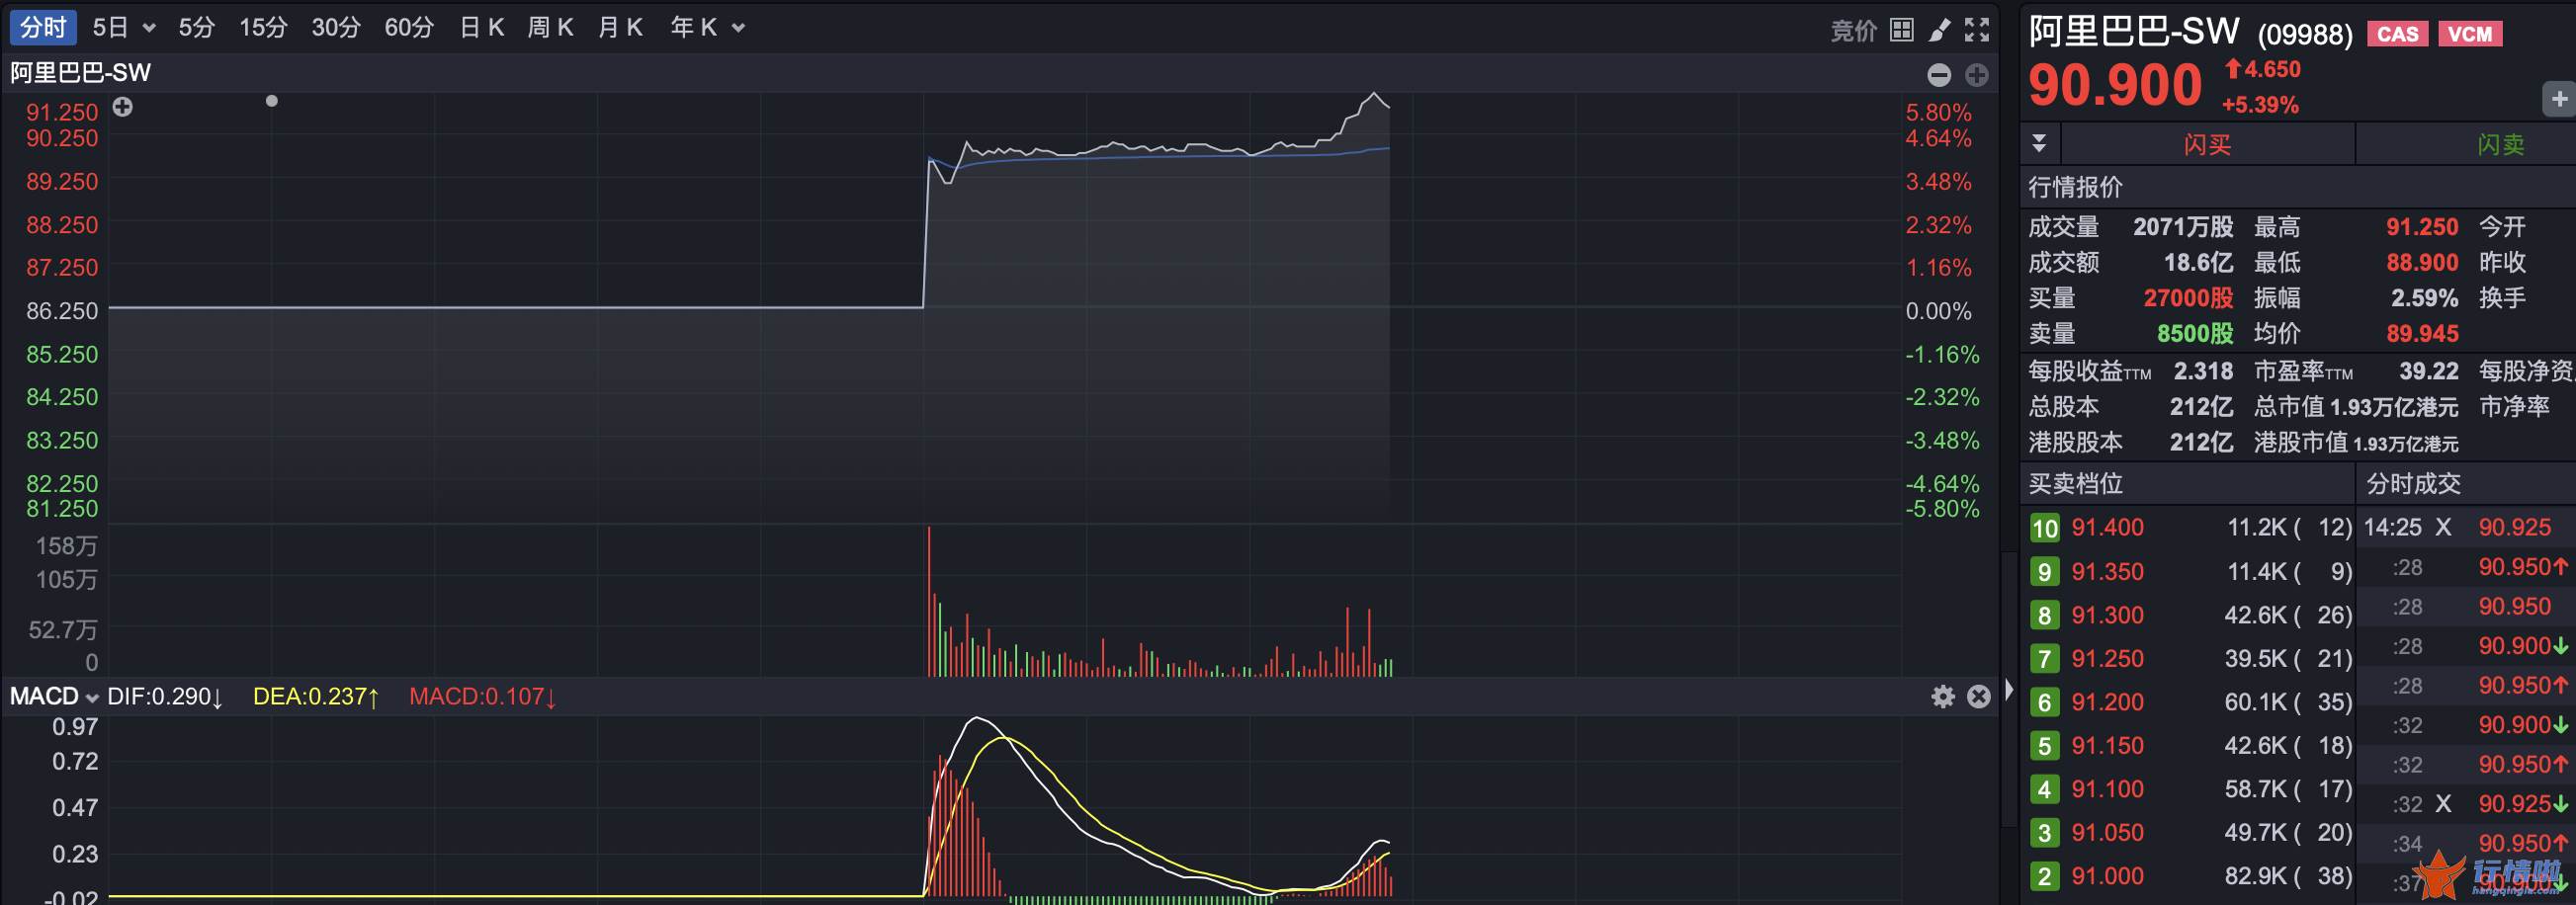The width and height of the screenshot is (2576, 905).
Task: Collapse side panel using divider arrow
Action: [2008, 690]
